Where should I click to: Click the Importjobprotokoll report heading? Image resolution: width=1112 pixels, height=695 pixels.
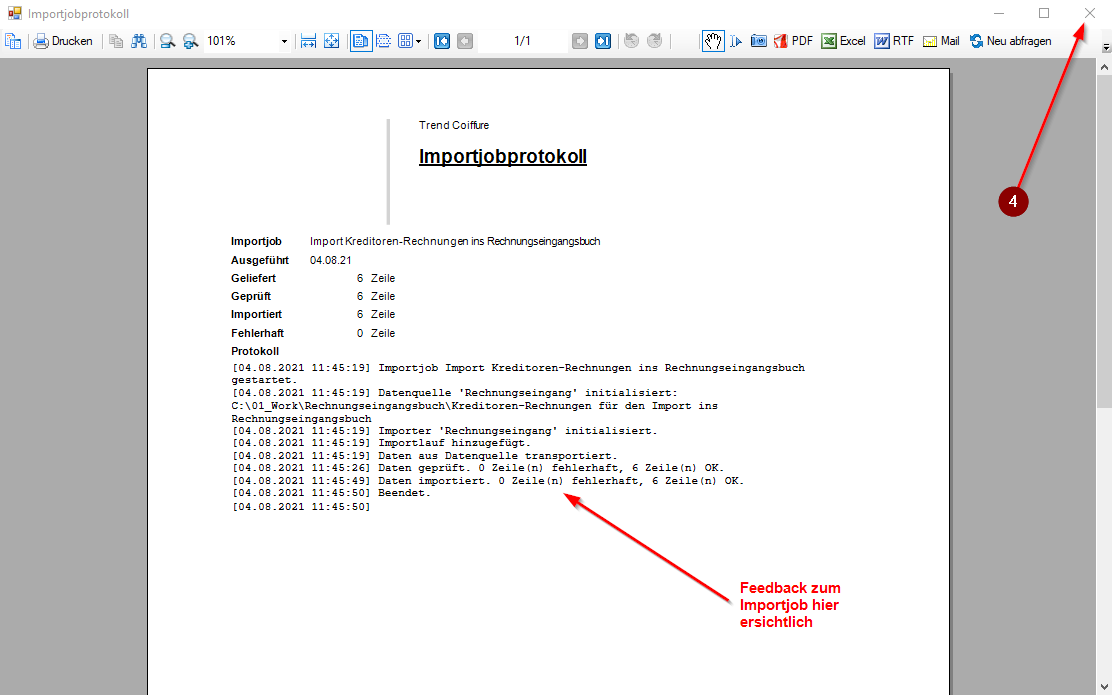click(x=503, y=157)
